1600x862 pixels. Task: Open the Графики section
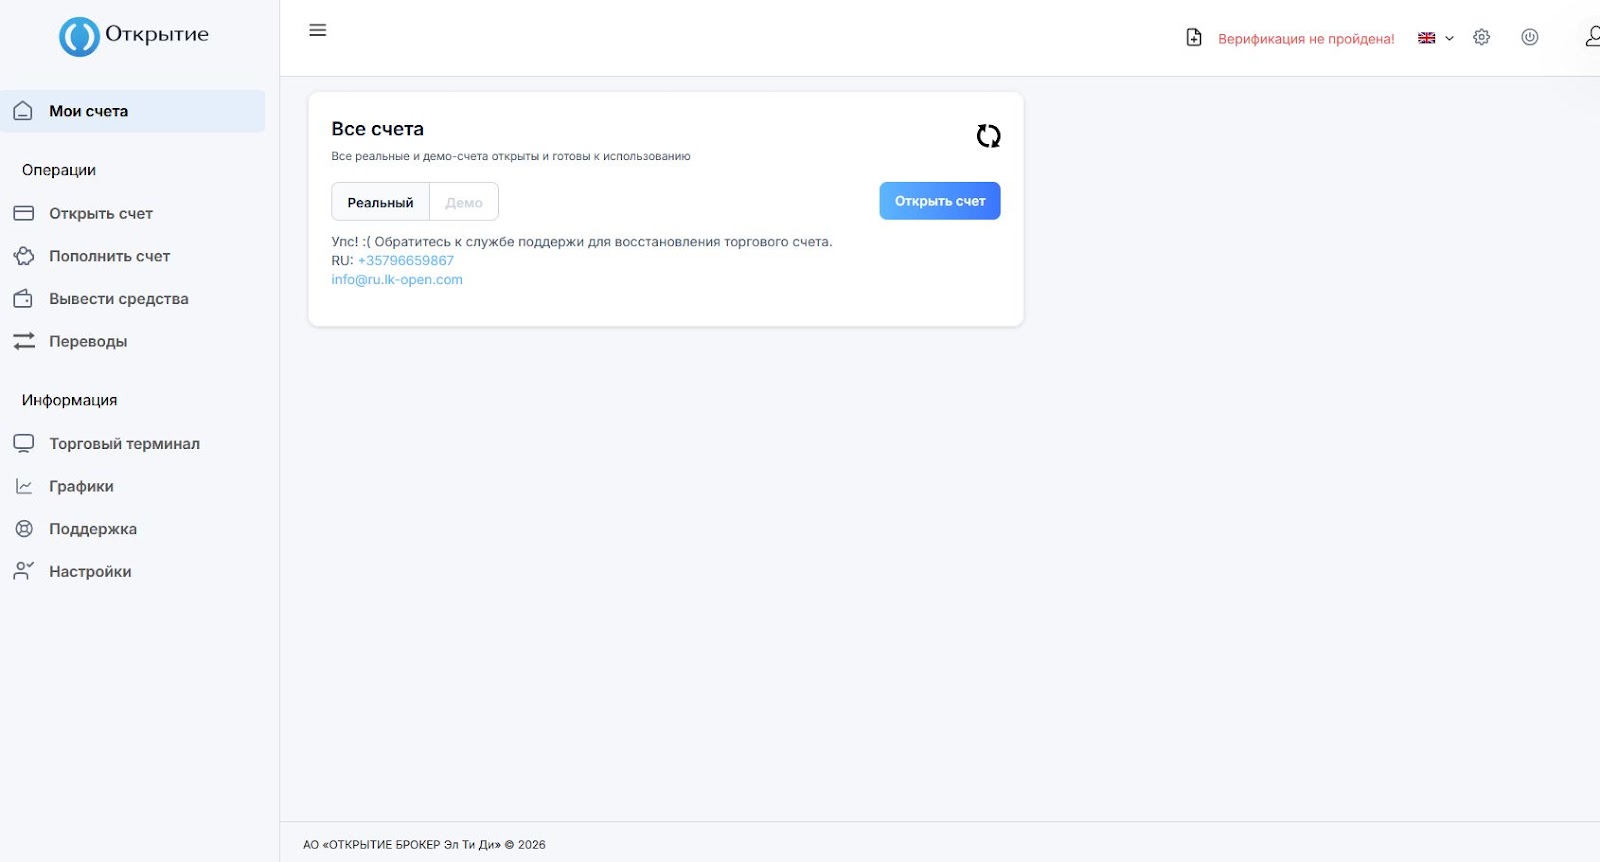[x=81, y=487]
